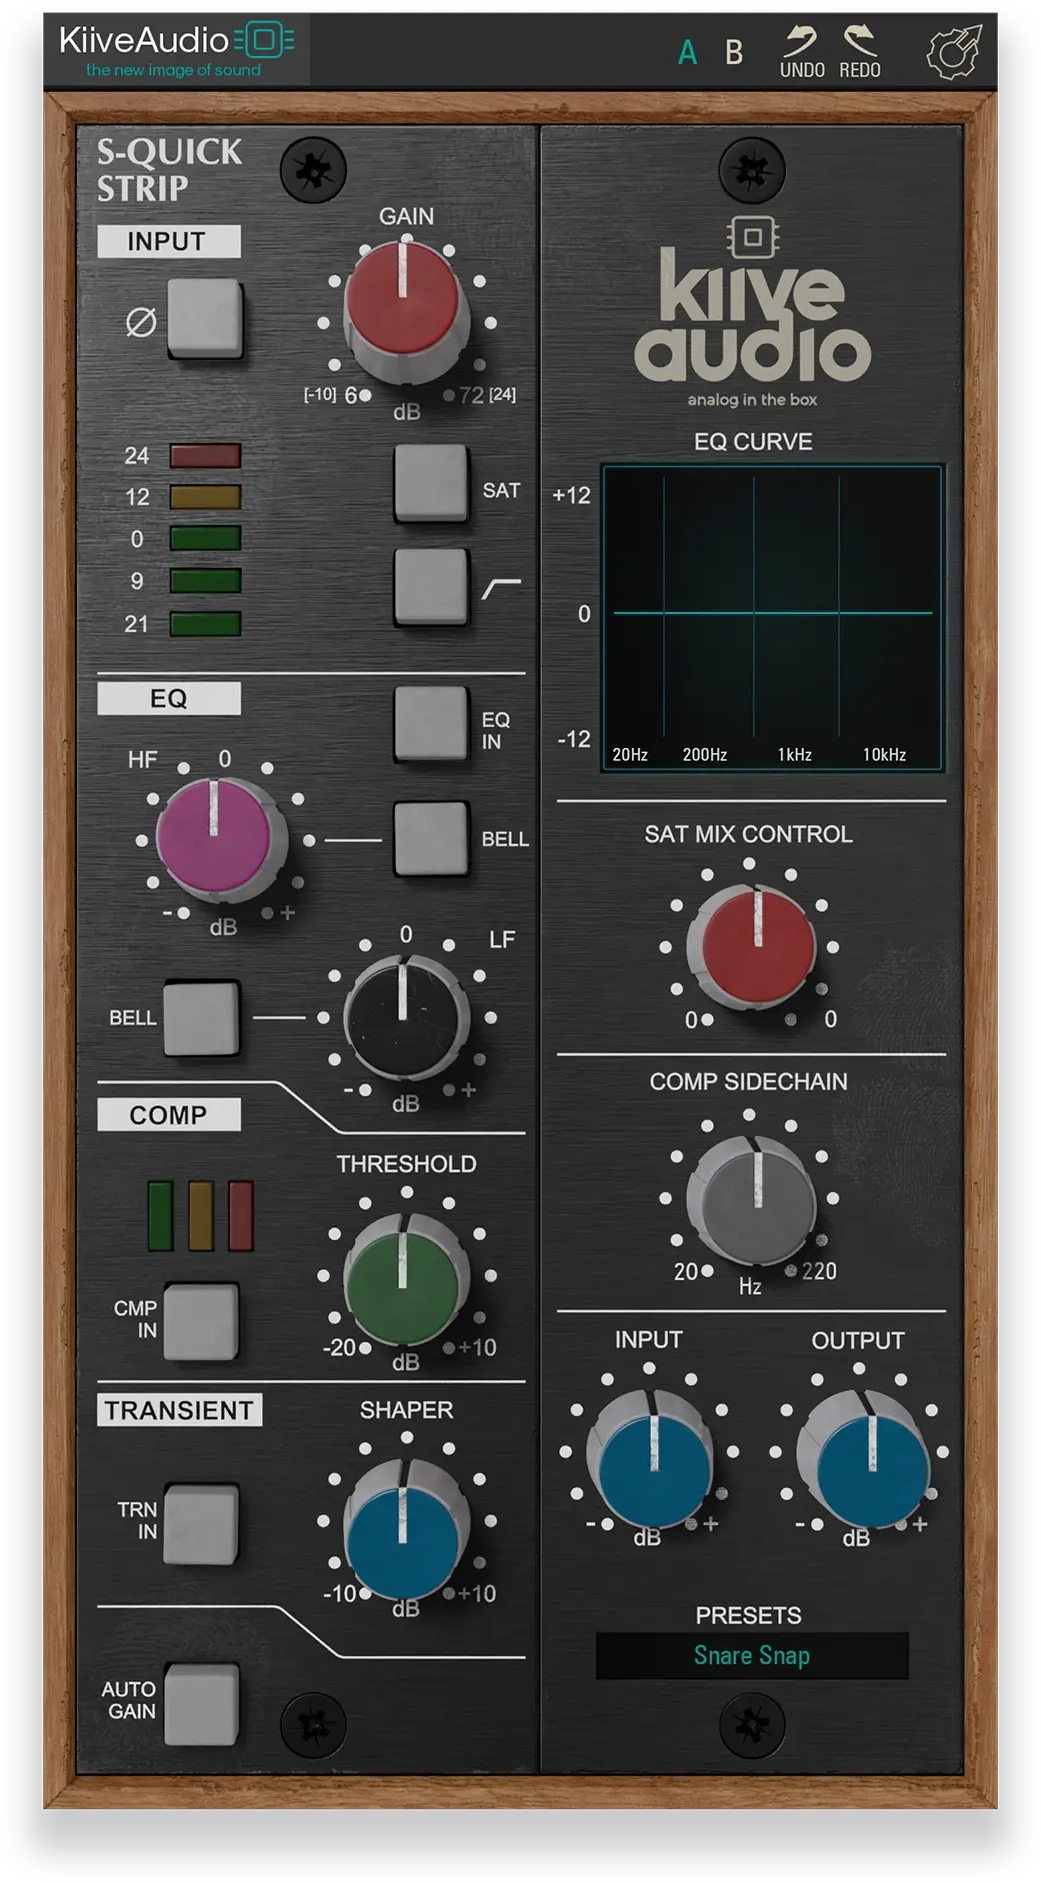The height and width of the screenshot is (1883, 1041).
Task: Toggle the high-pass filter button
Action: pyautogui.click(x=431, y=587)
